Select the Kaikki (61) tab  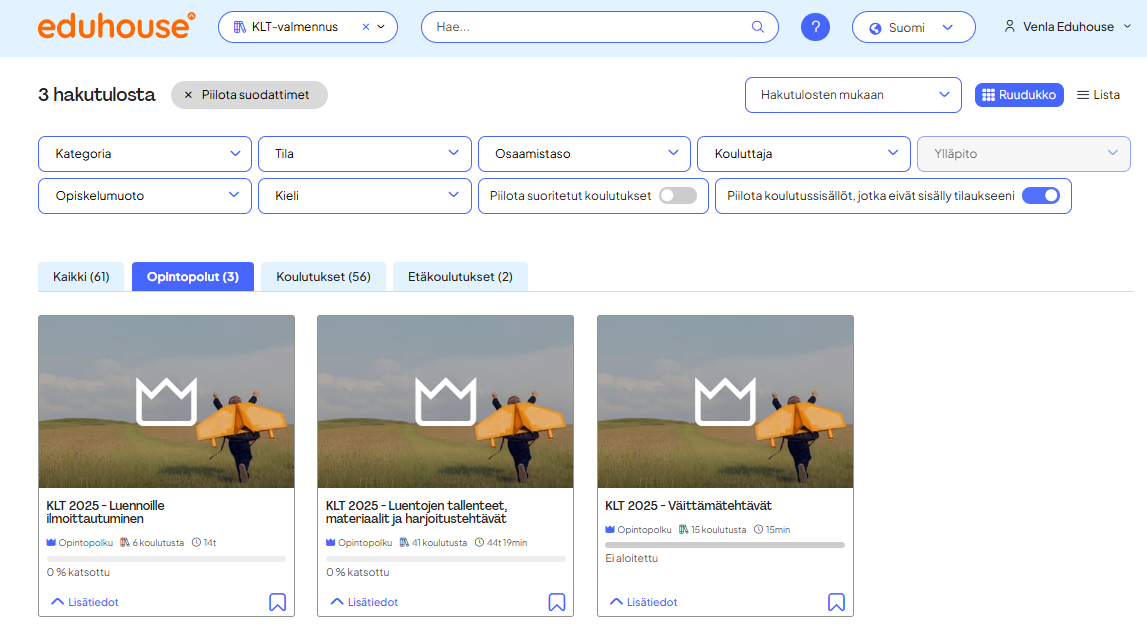(x=81, y=277)
